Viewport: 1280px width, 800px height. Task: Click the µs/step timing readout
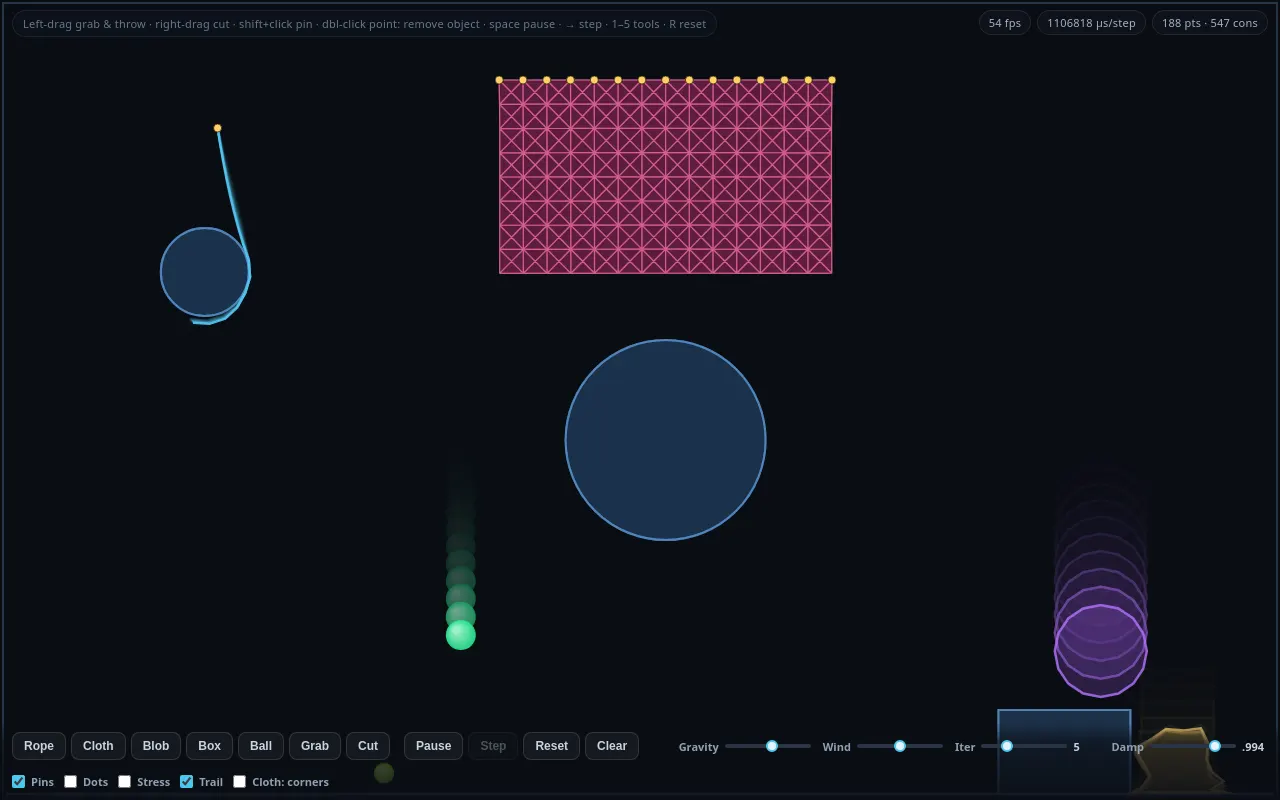(x=1091, y=23)
